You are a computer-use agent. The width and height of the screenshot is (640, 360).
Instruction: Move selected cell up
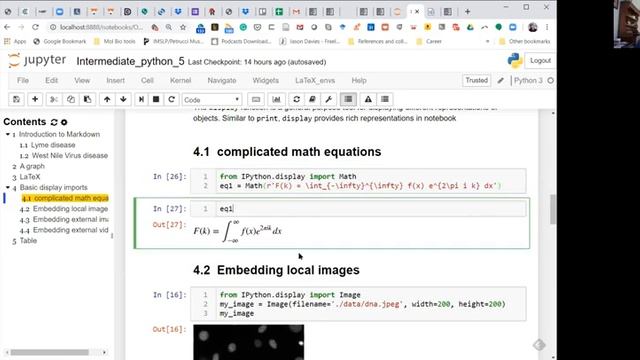(107, 99)
